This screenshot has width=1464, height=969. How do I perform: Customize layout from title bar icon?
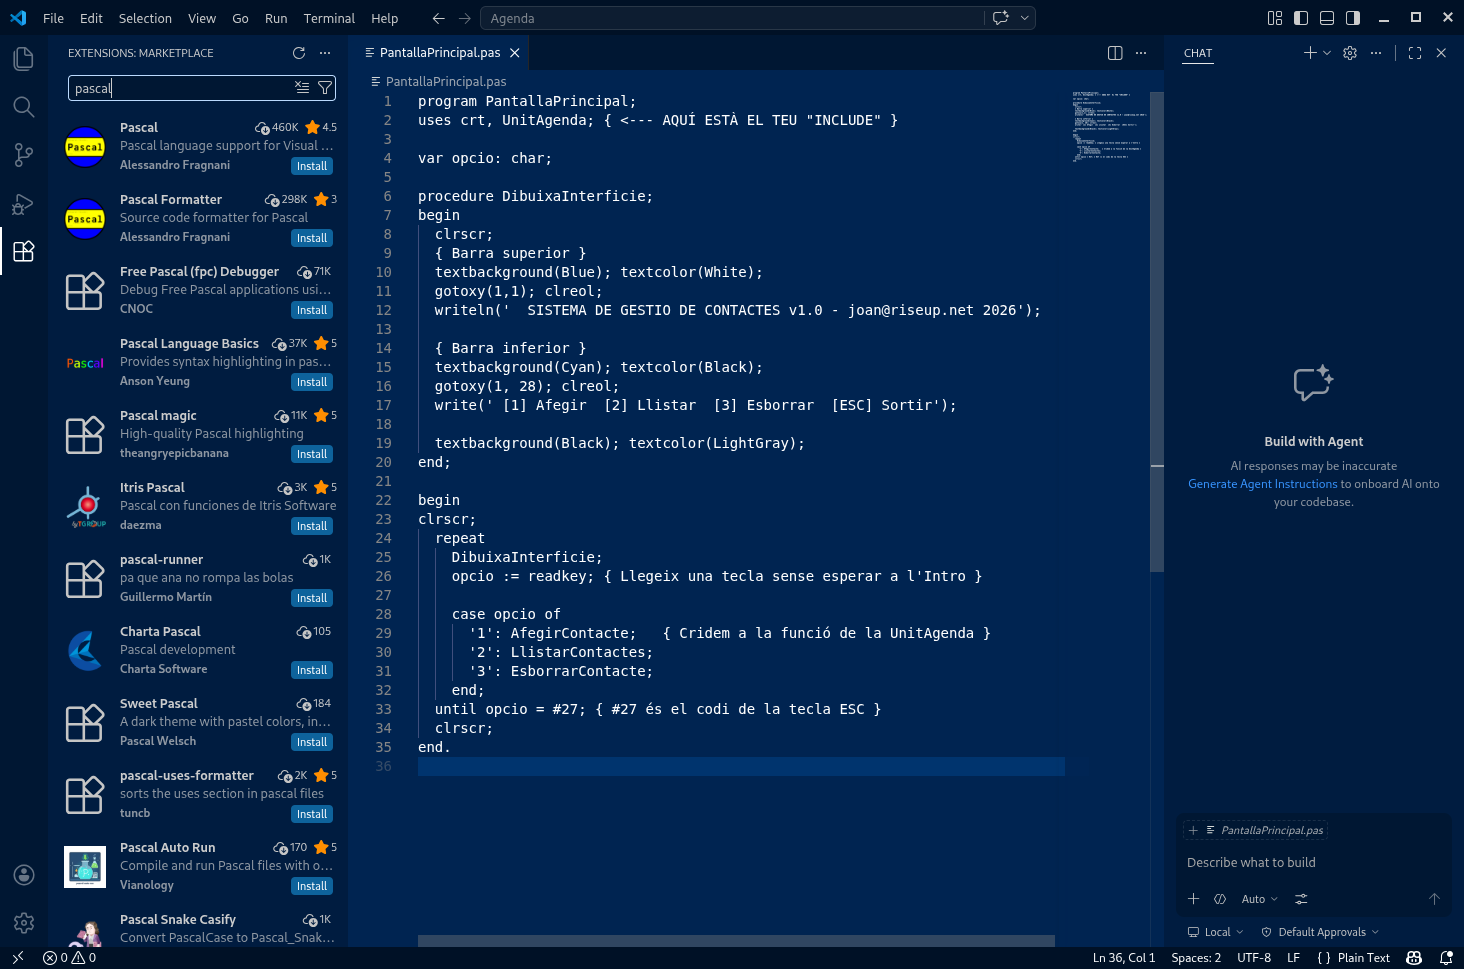[x=1275, y=18]
